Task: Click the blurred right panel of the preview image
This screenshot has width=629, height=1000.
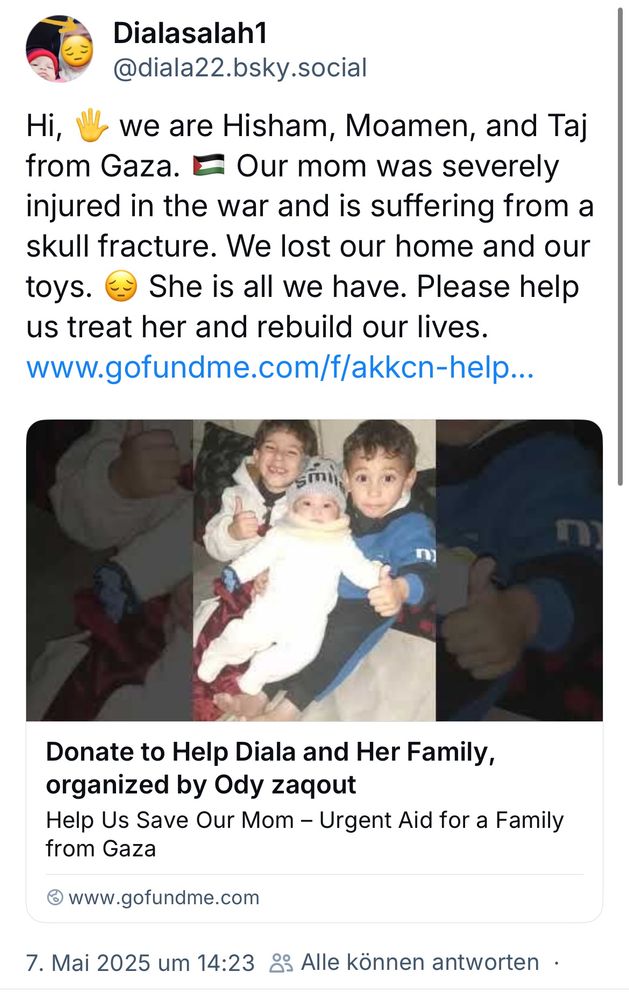Action: (x=519, y=570)
